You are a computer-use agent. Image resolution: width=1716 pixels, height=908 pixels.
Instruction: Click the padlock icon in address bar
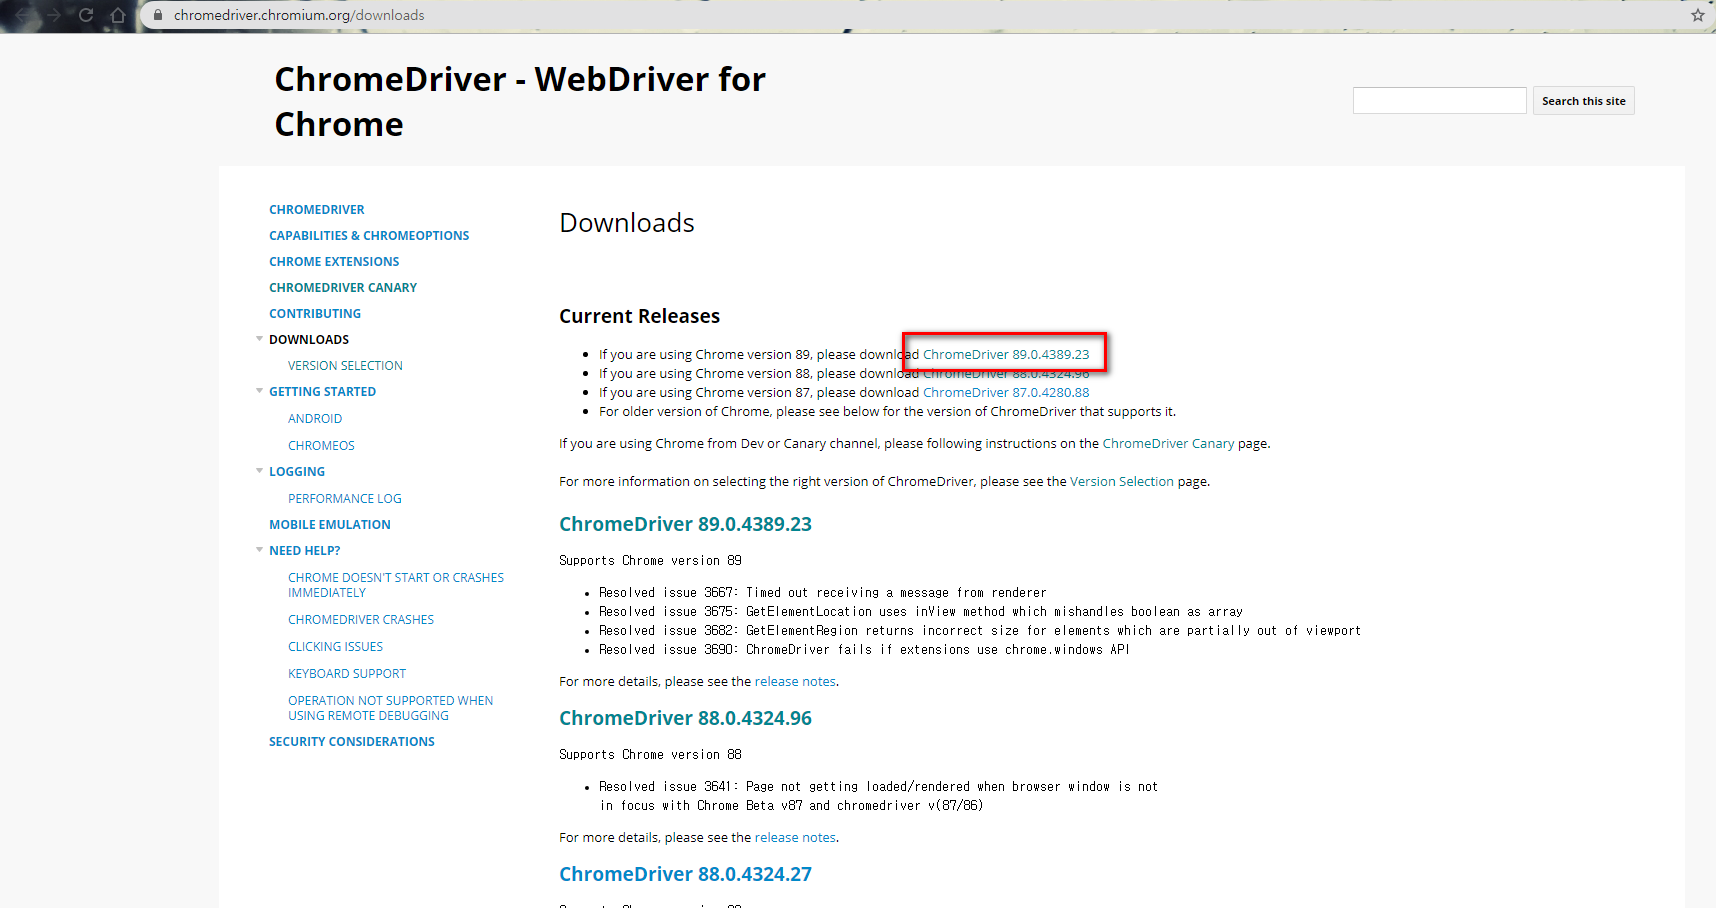(157, 15)
